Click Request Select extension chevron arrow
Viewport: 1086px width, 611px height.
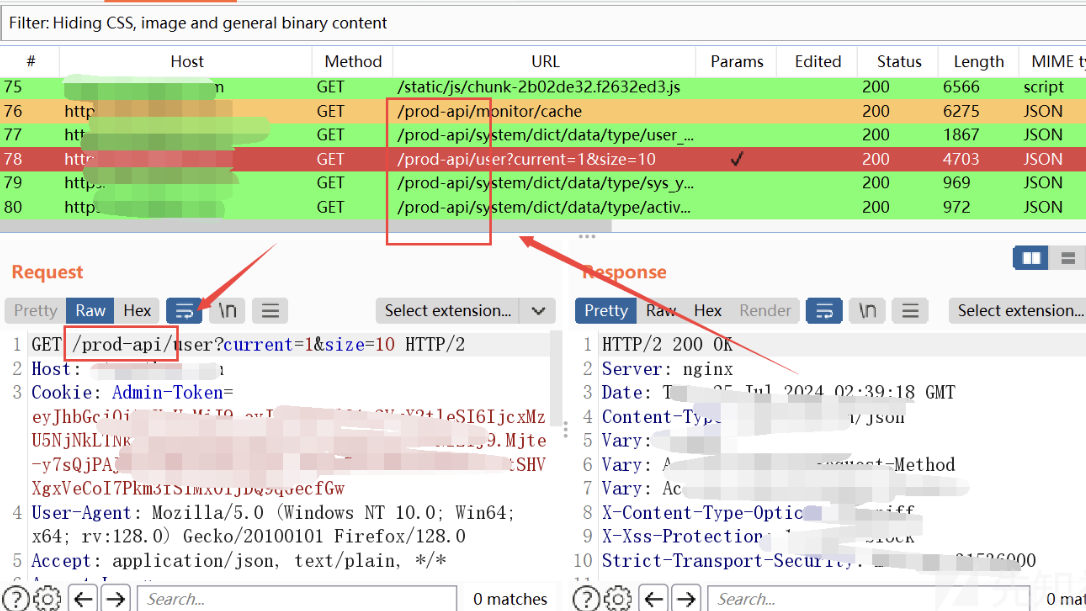pyautogui.click(x=538, y=311)
